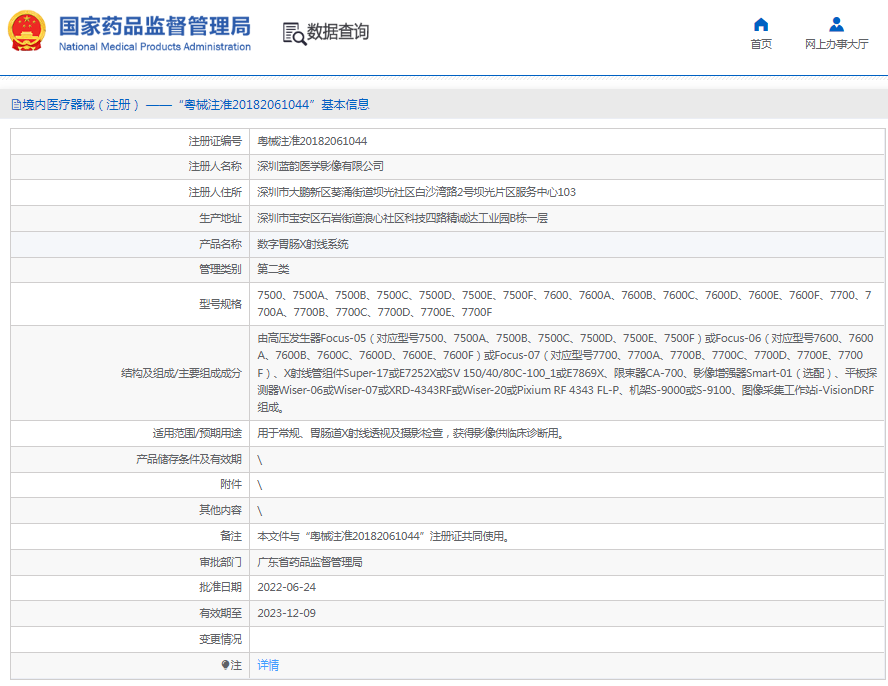Click the 结构及组成/主要组成成分 label

(x=181, y=373)
